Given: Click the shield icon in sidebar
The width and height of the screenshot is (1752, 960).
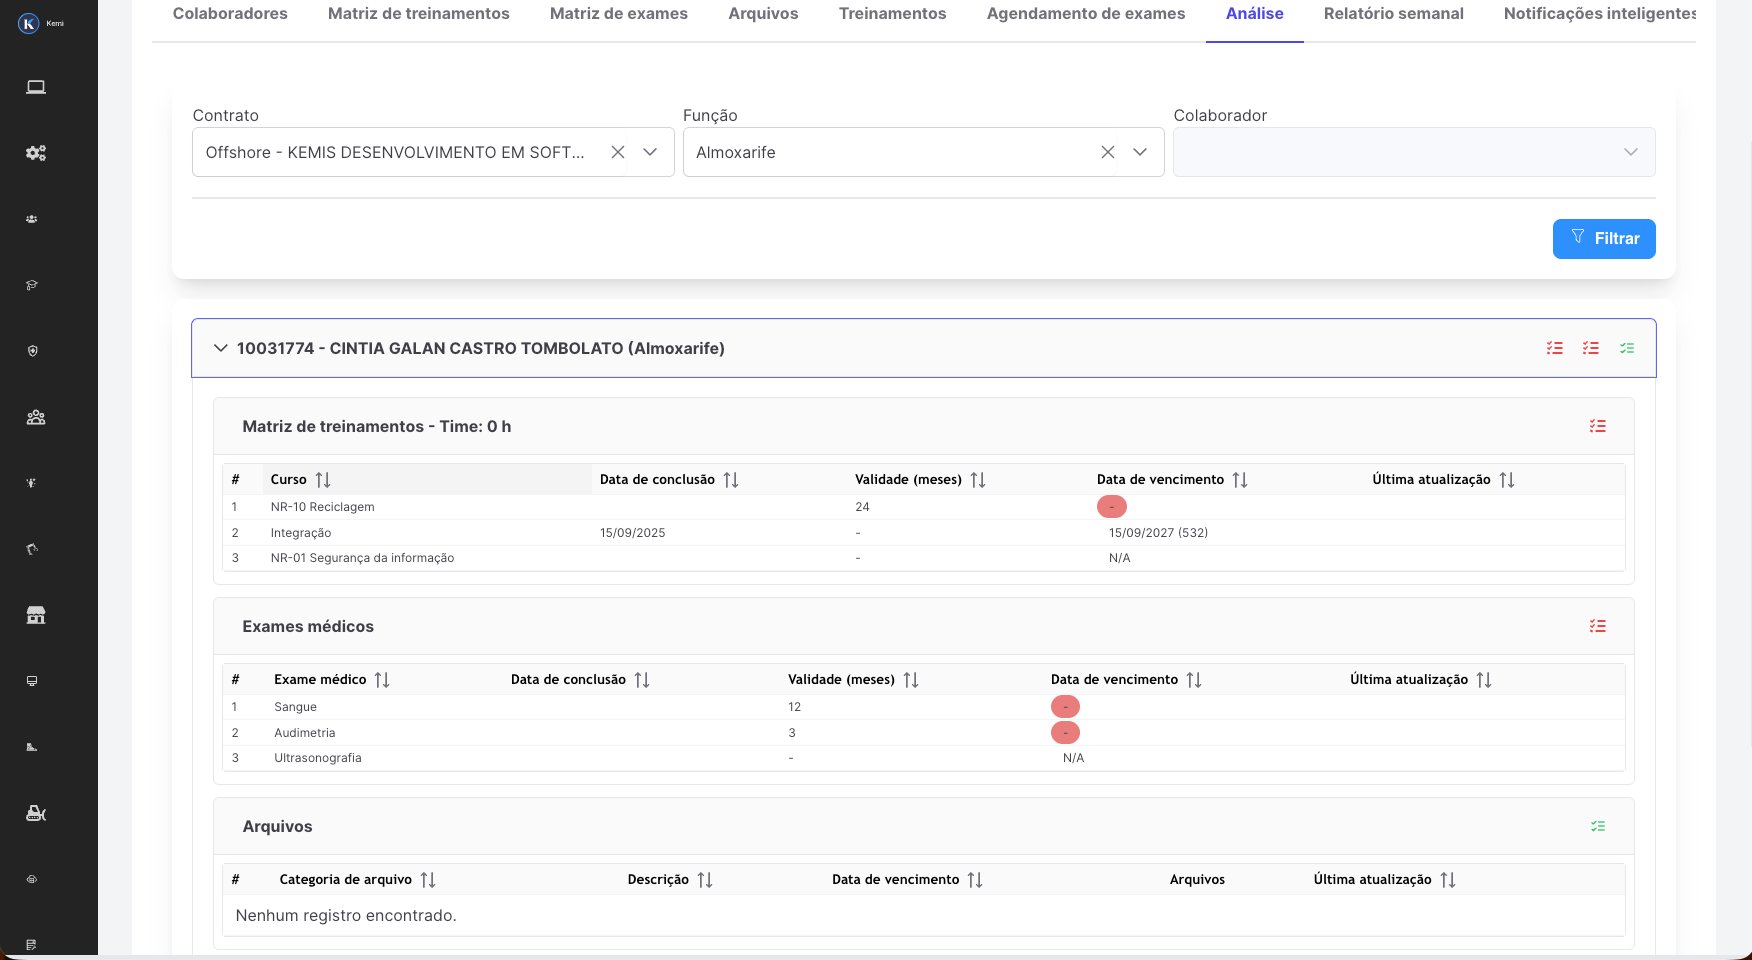Looking at the screenshot, I should (x=32, y=351).
